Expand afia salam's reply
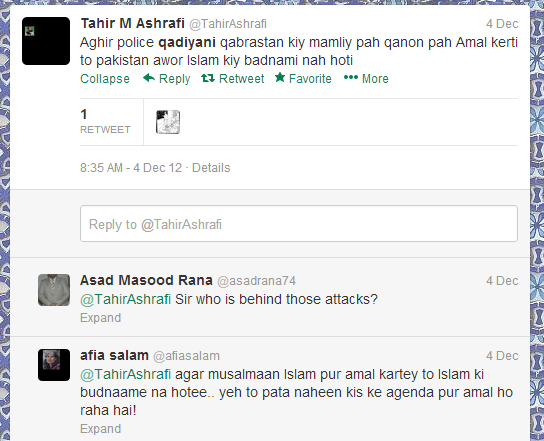The width and height of the screenshot is (544, 441). (101, 429)
